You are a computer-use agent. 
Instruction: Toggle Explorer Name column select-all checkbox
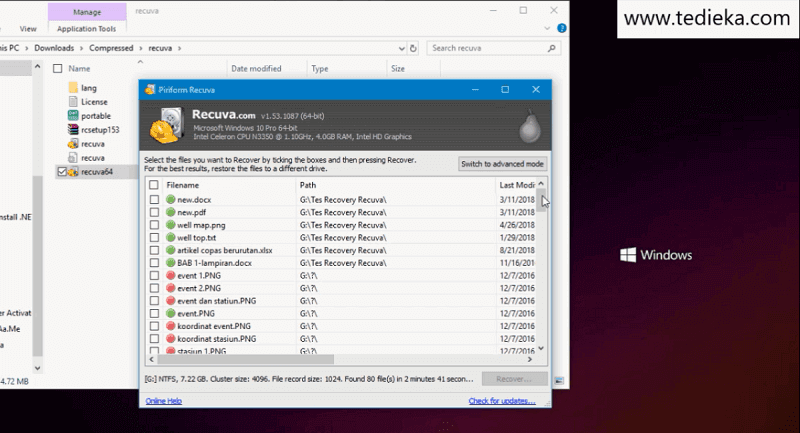pyautogui.click(x=58, y=68)
